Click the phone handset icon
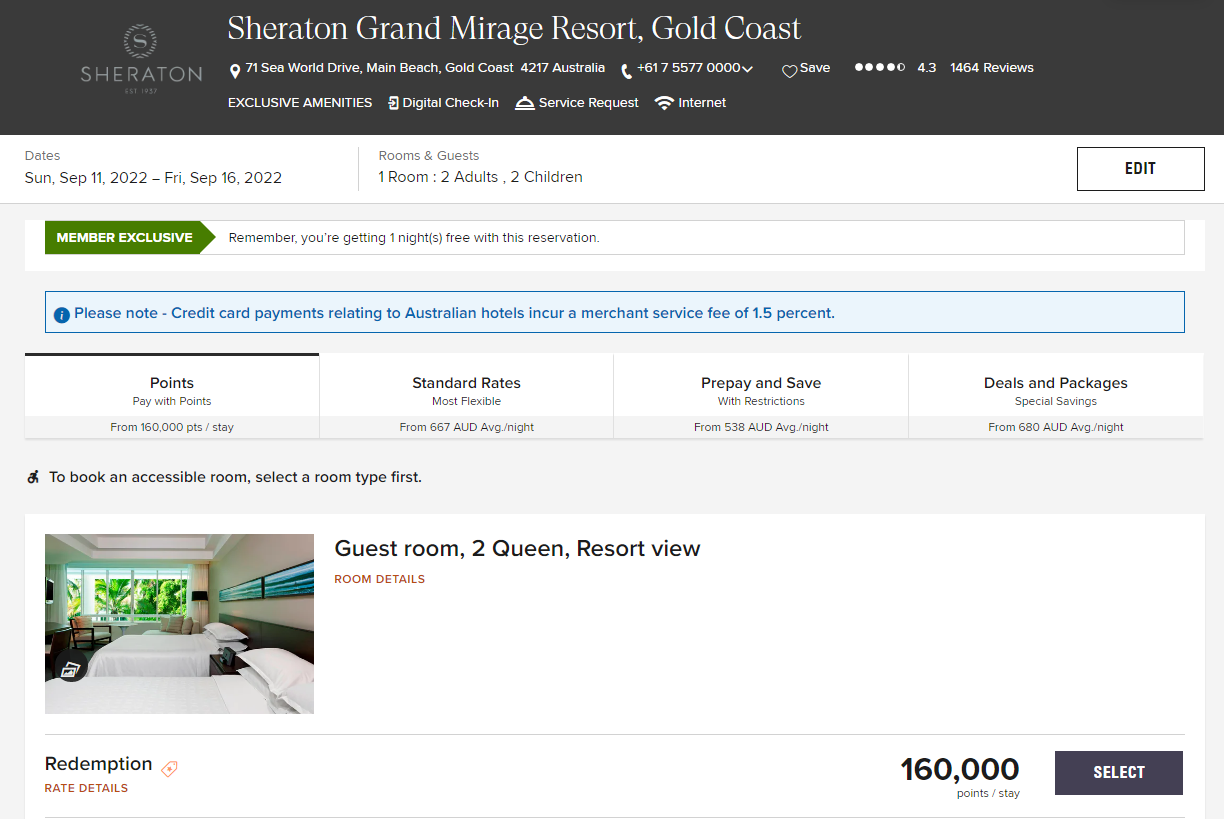 [627, 71]
